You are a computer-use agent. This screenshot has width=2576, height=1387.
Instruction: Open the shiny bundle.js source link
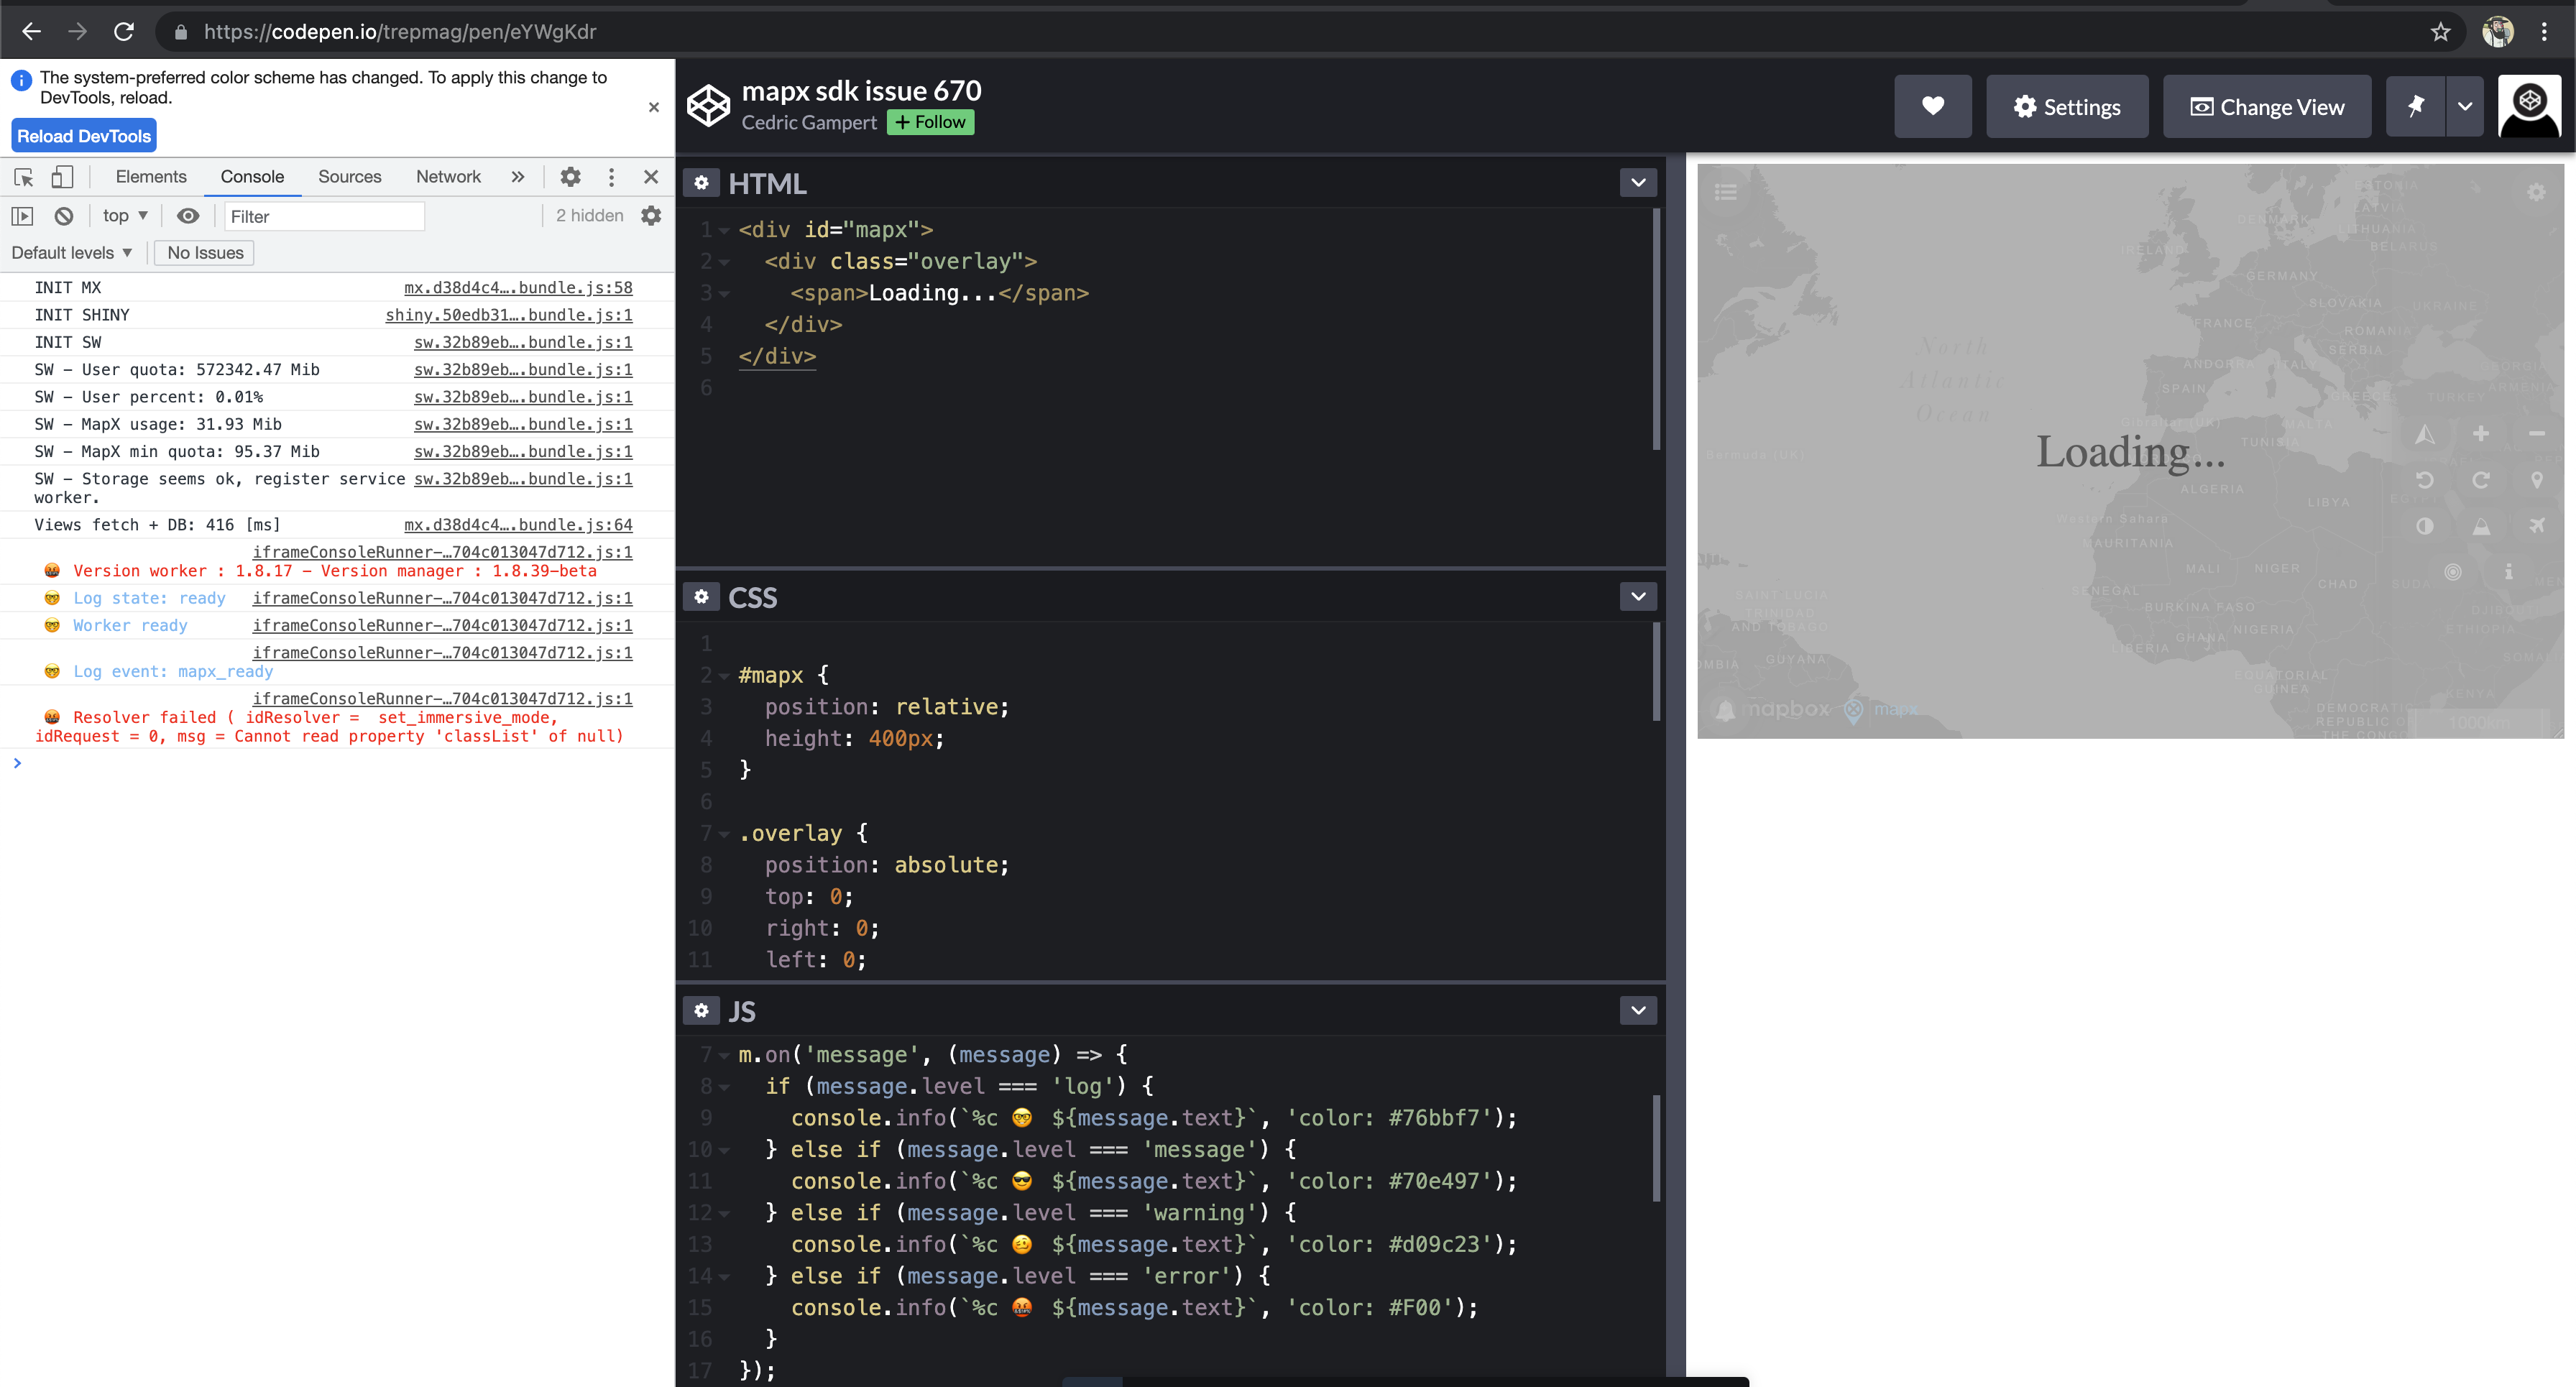[x=508, y=315]
